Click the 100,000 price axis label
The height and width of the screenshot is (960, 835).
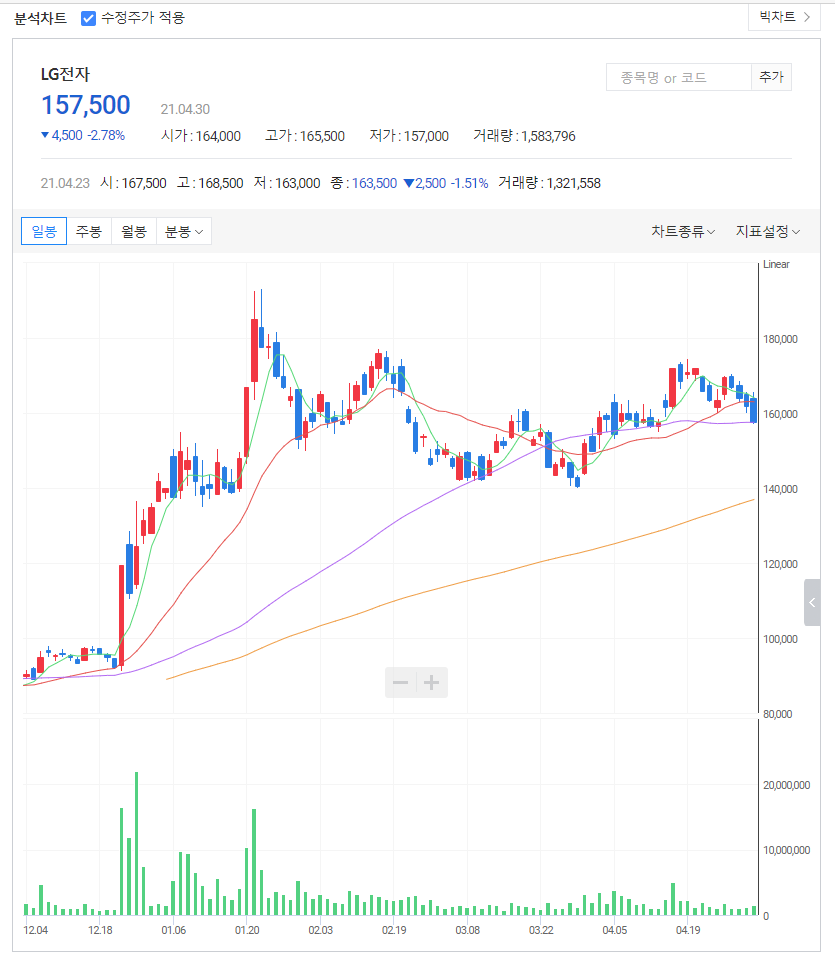point(780,639)
